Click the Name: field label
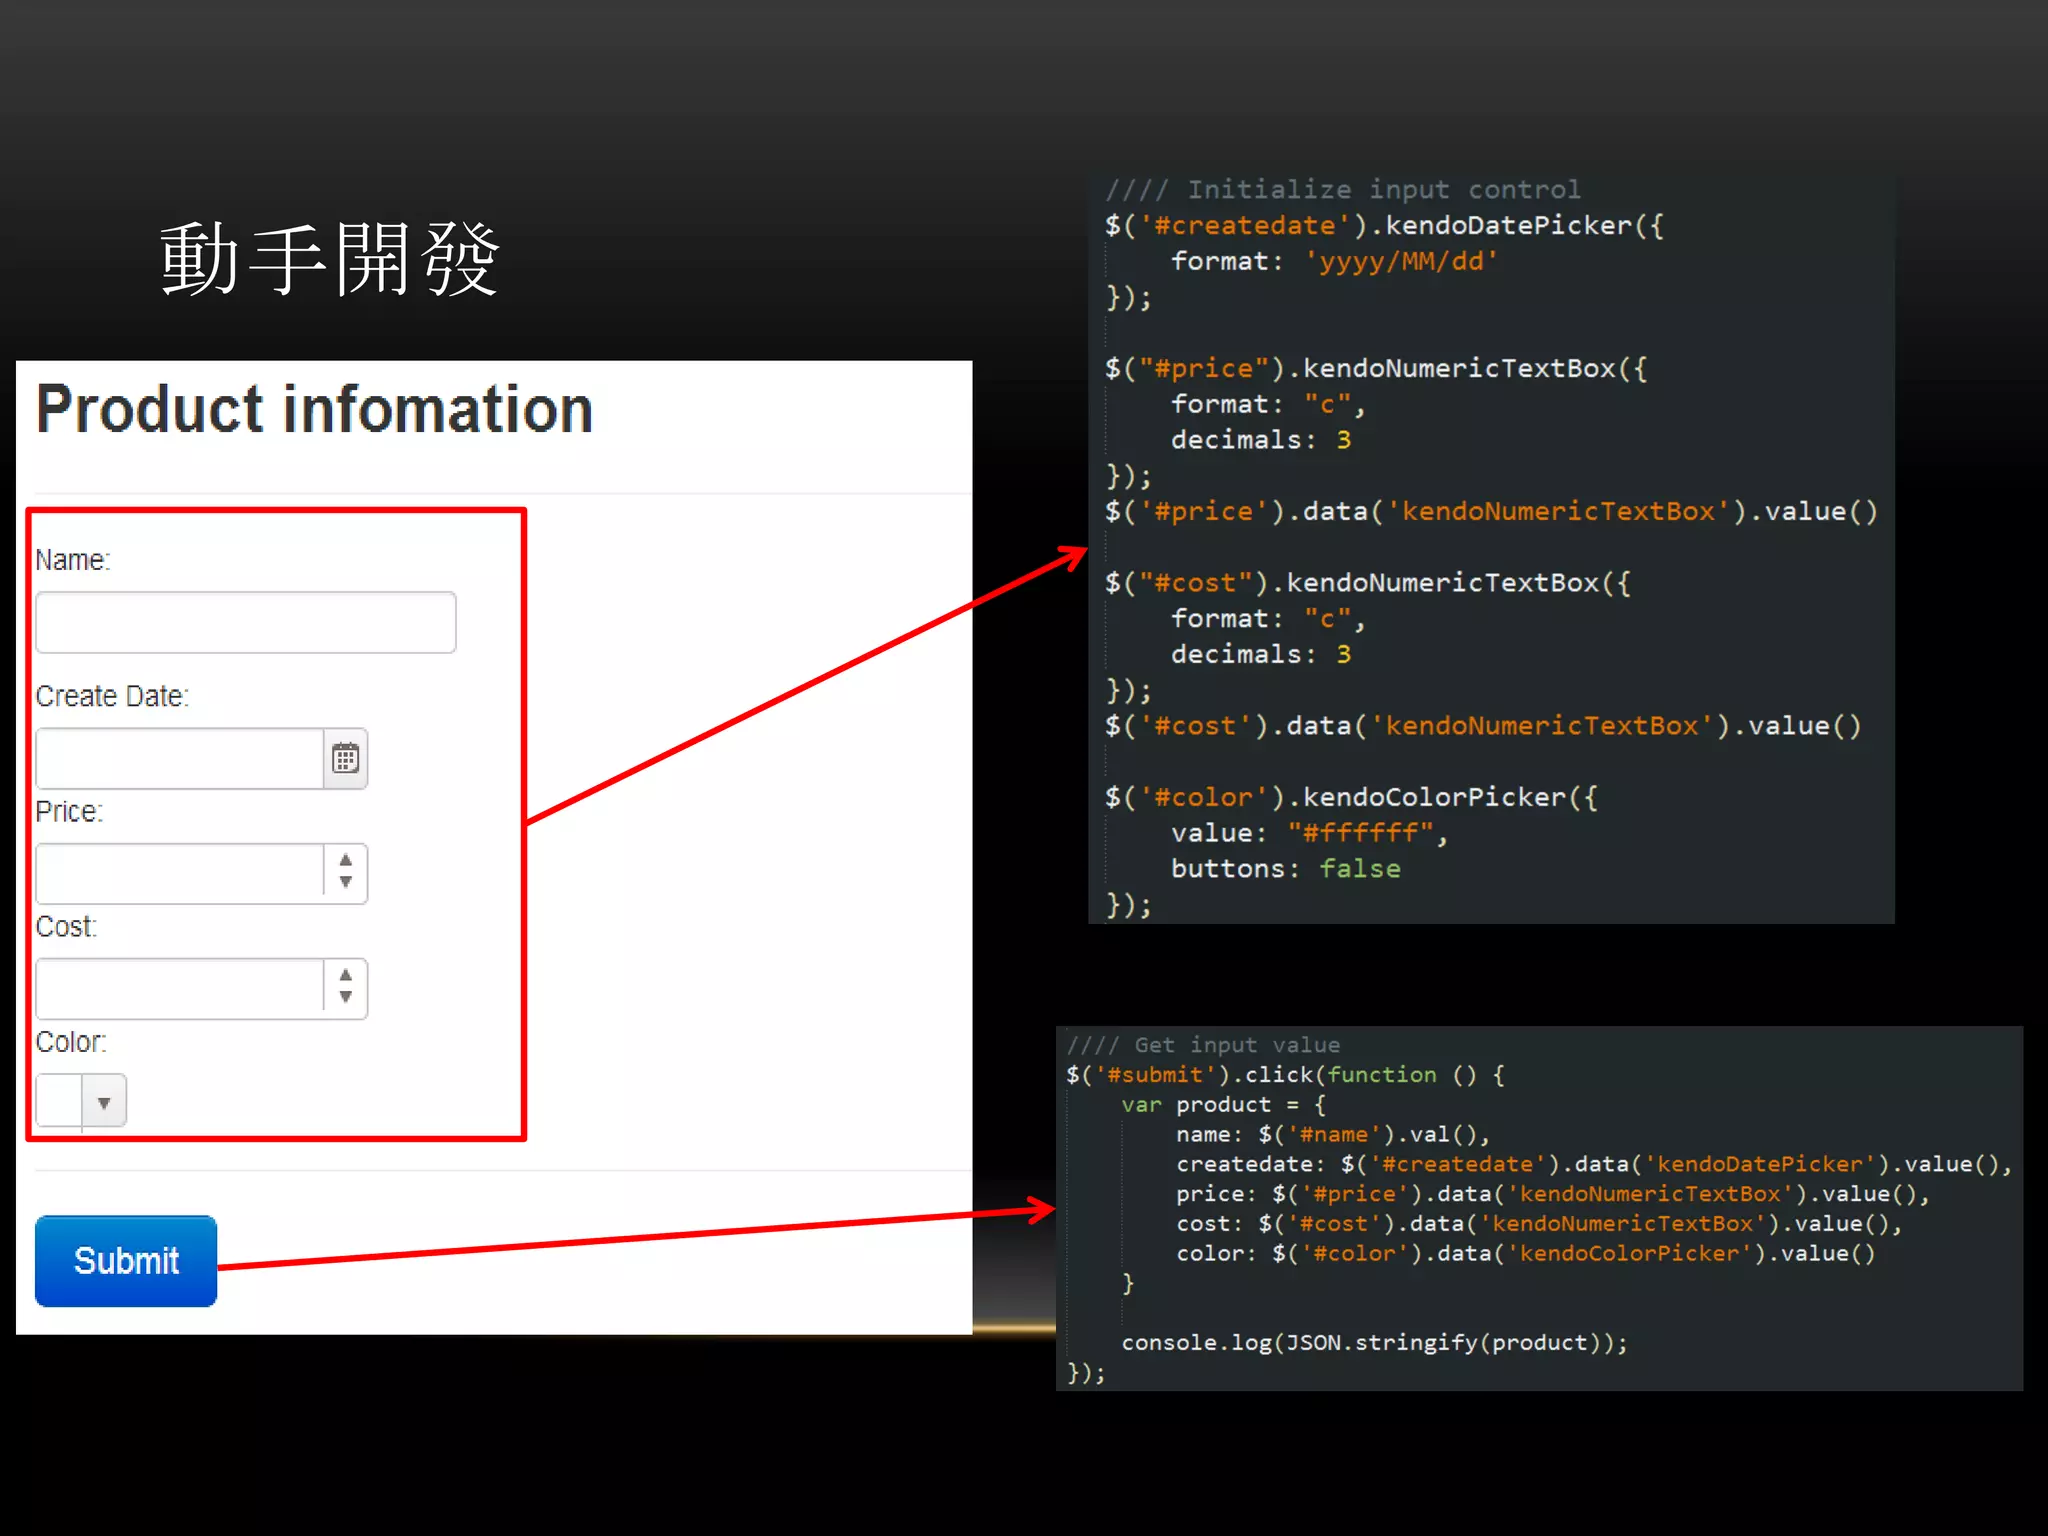 tap(73, 560)
